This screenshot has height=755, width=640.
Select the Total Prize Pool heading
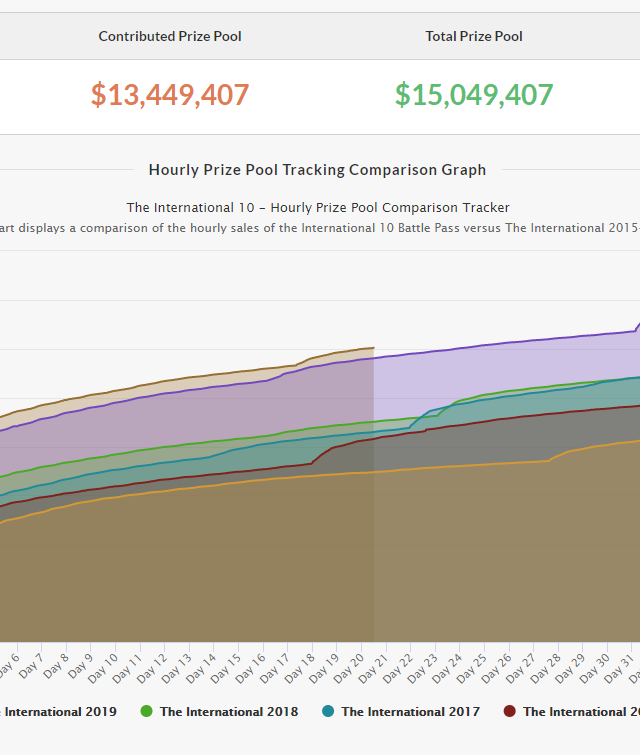(474, 36)
